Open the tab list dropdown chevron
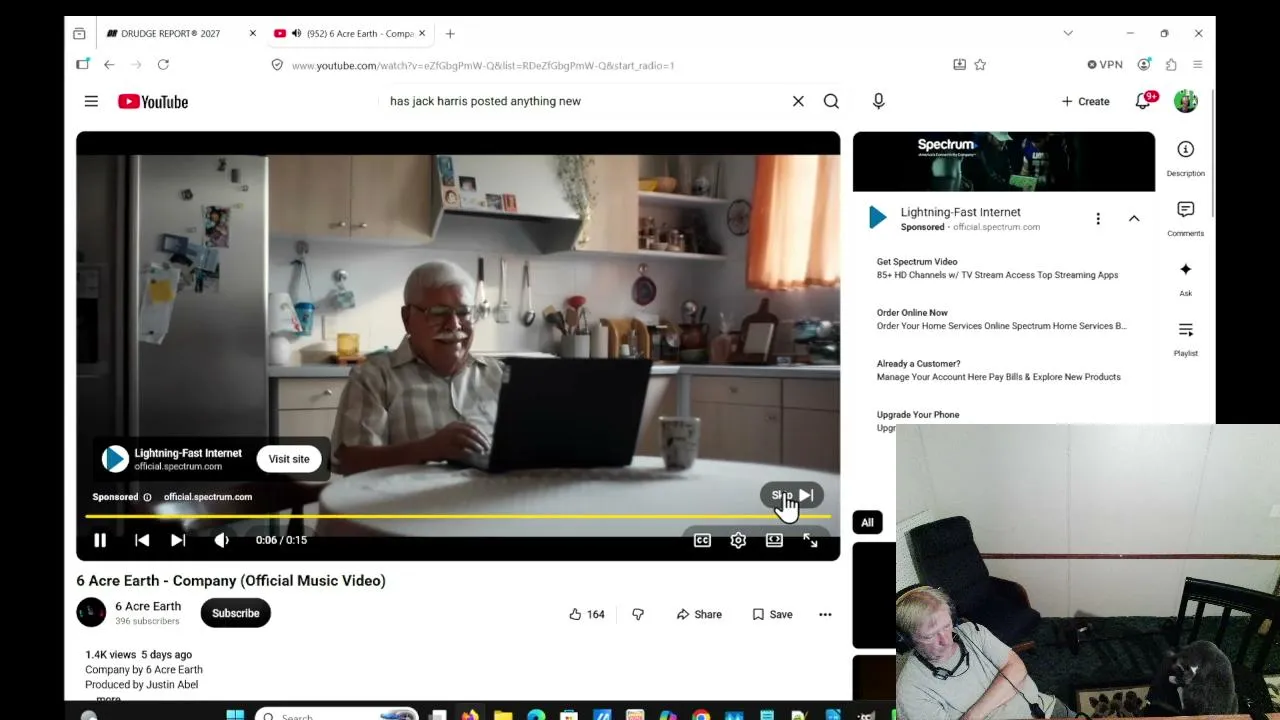The width and height of the screenshot is (1280, 720). click(1068, 33)
